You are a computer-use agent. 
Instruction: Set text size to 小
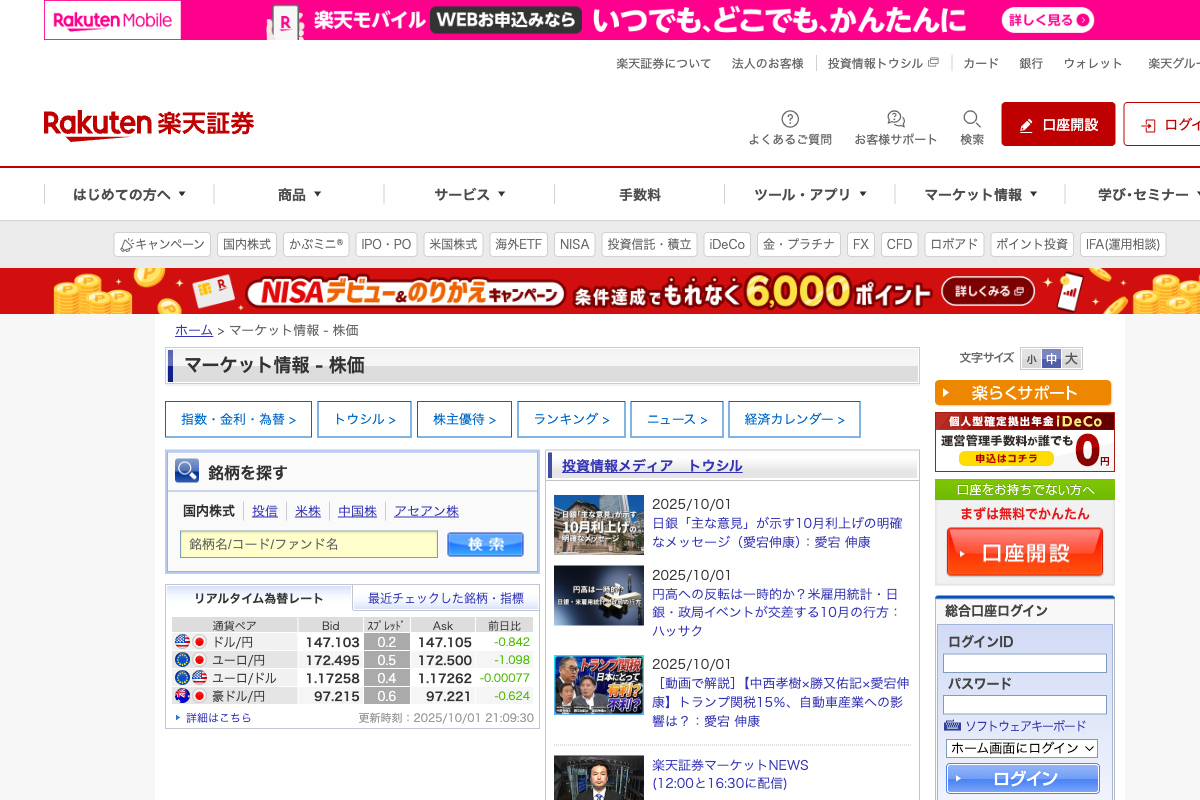click(1031, 359)
